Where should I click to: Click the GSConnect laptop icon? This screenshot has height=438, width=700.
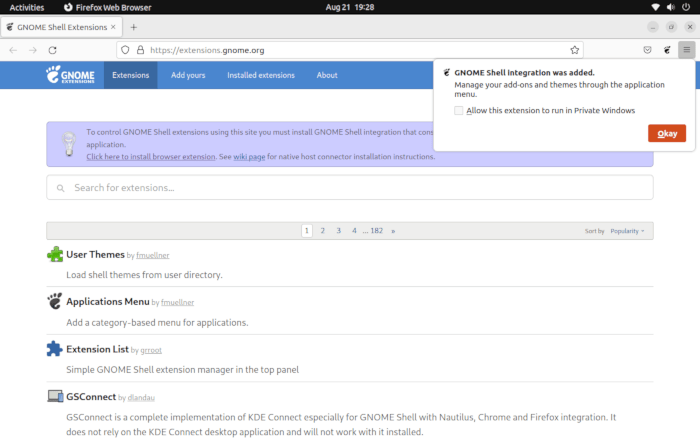pyautogui.click(x=55, y=396)
